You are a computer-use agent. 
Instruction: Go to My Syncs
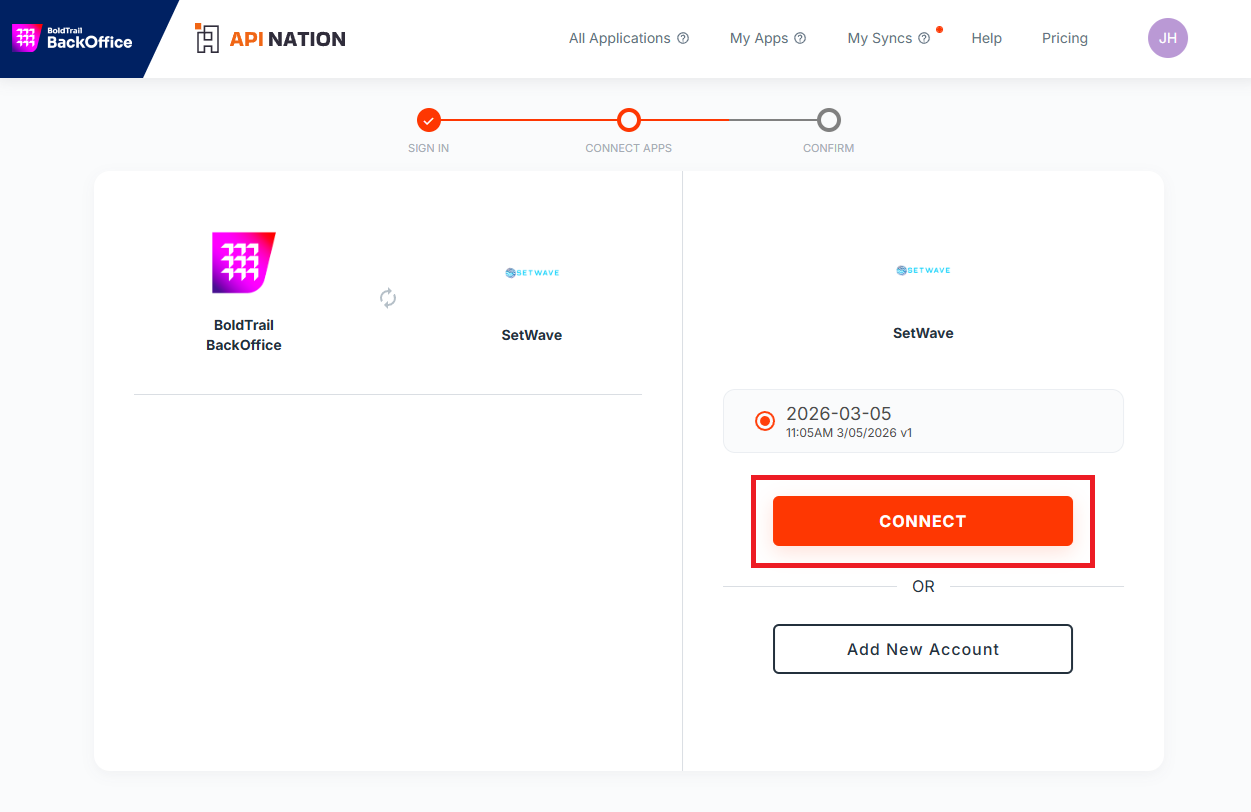point(879,39)
